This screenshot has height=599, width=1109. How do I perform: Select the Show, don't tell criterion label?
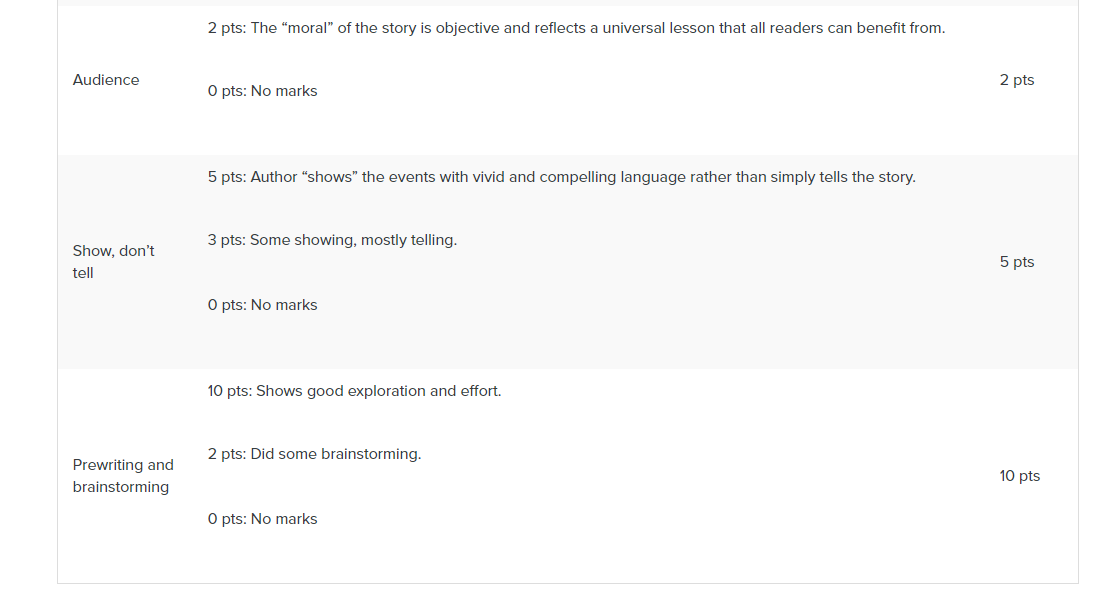coord(113,262)
